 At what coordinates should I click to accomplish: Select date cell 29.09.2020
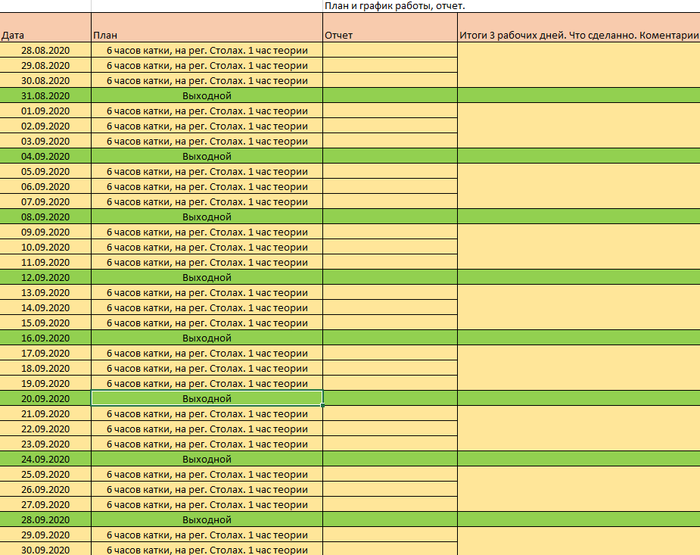pyautogui.click(x=46, y=535)
